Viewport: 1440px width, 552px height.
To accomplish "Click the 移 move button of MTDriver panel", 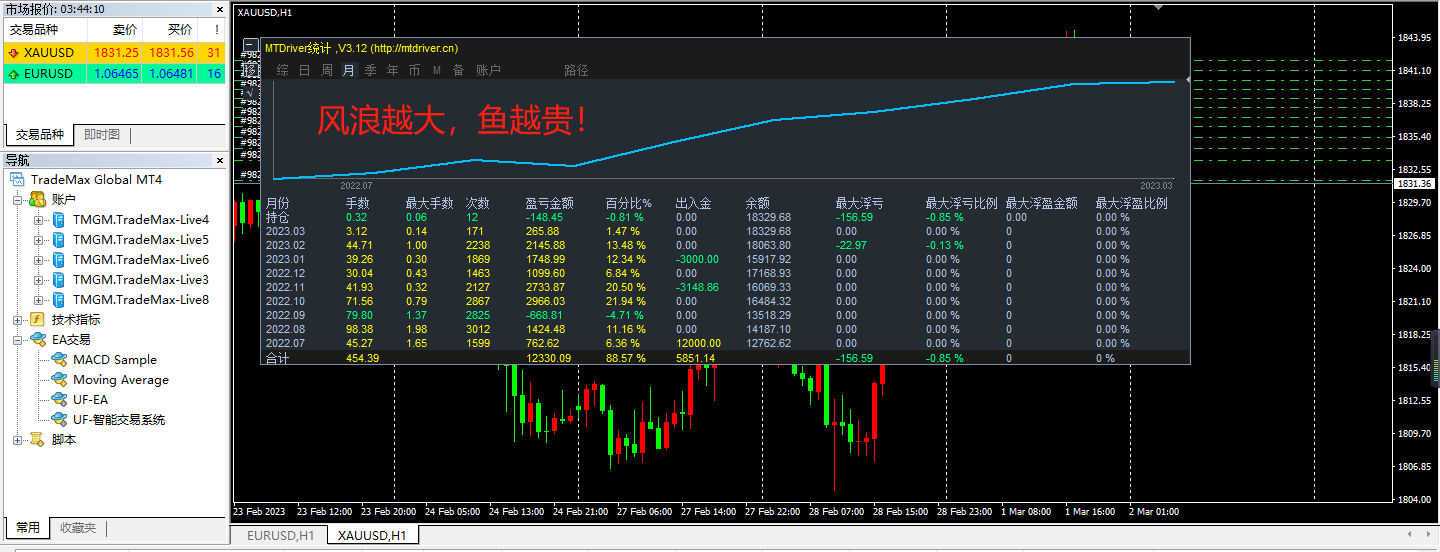I will [251, 71].
